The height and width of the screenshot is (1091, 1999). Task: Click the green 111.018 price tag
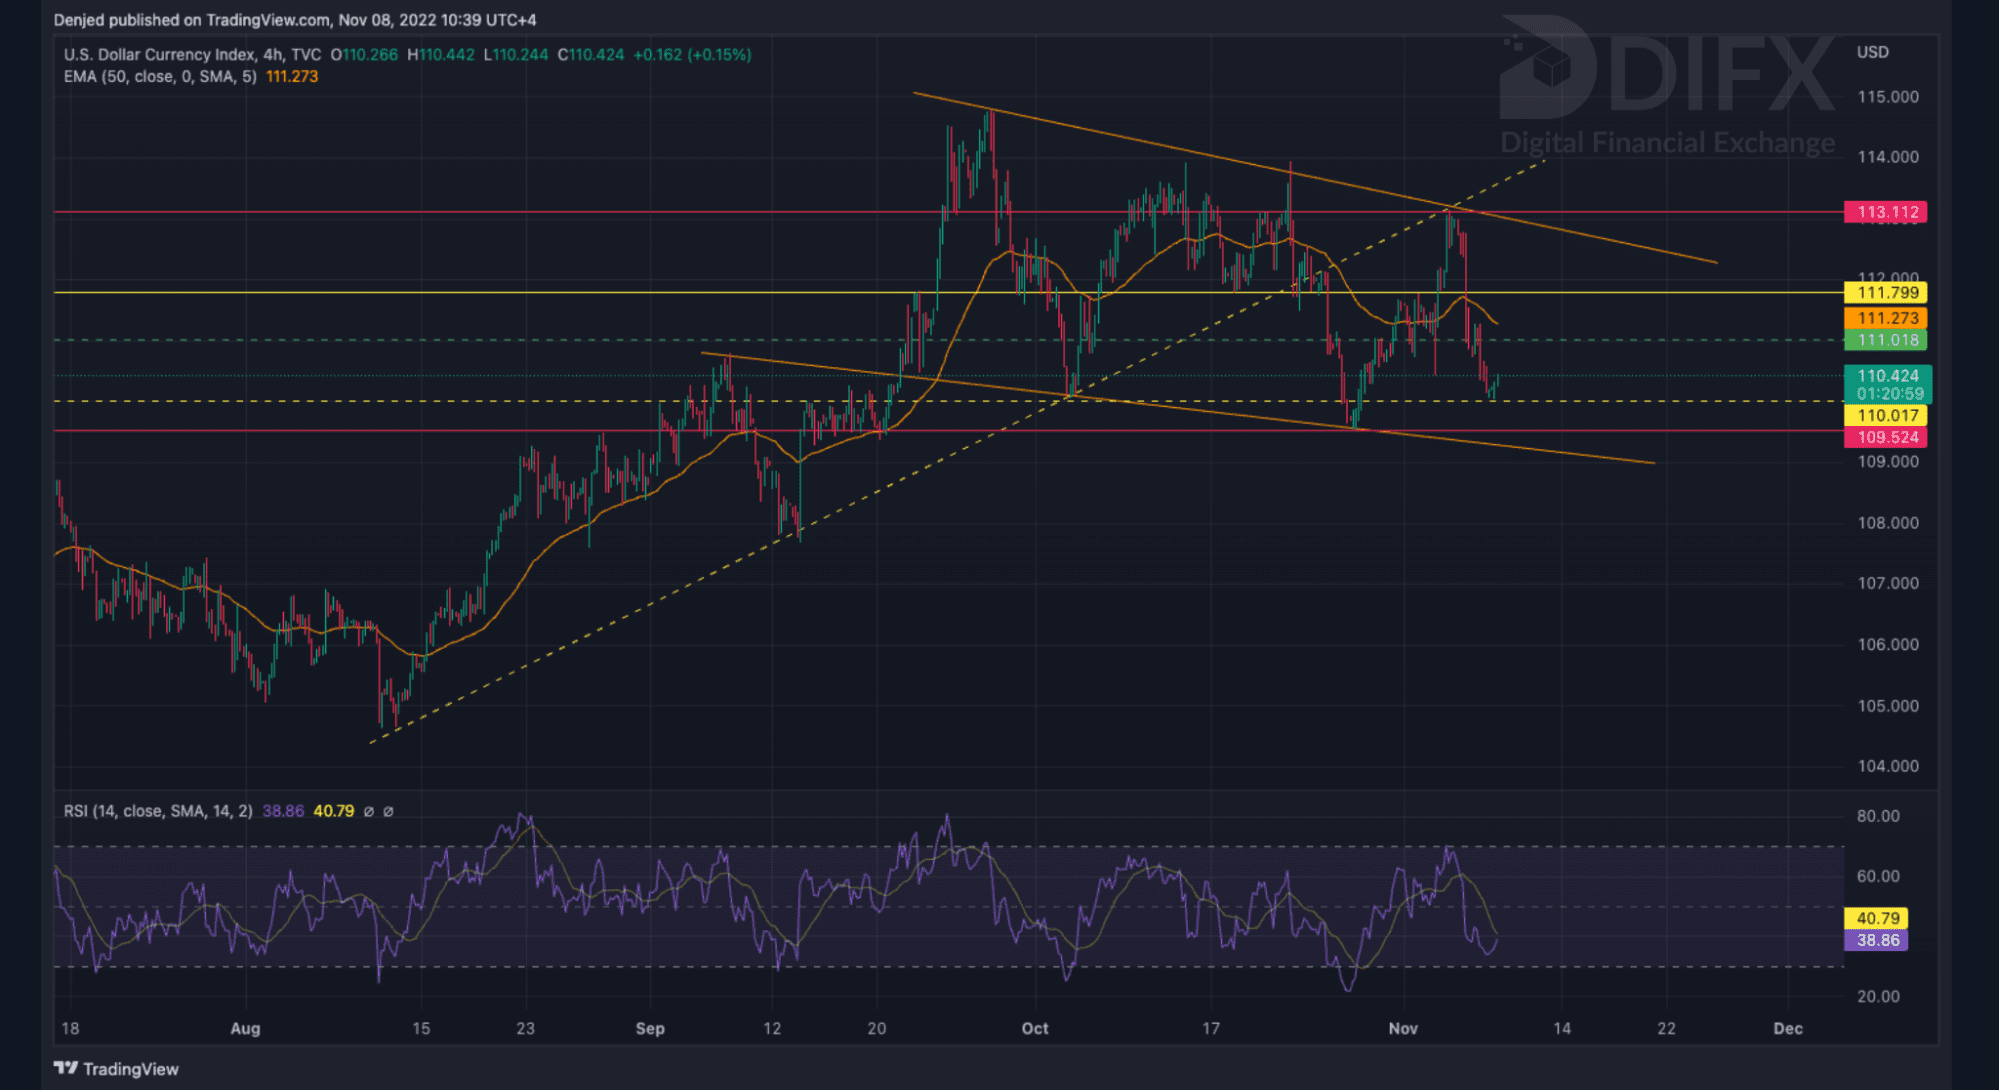coord(1886,340)
